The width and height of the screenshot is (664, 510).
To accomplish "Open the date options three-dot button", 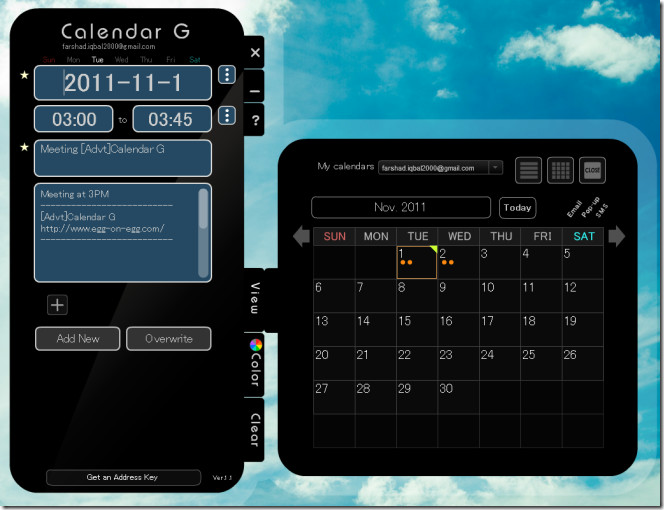I will click(x=227, y=75).
